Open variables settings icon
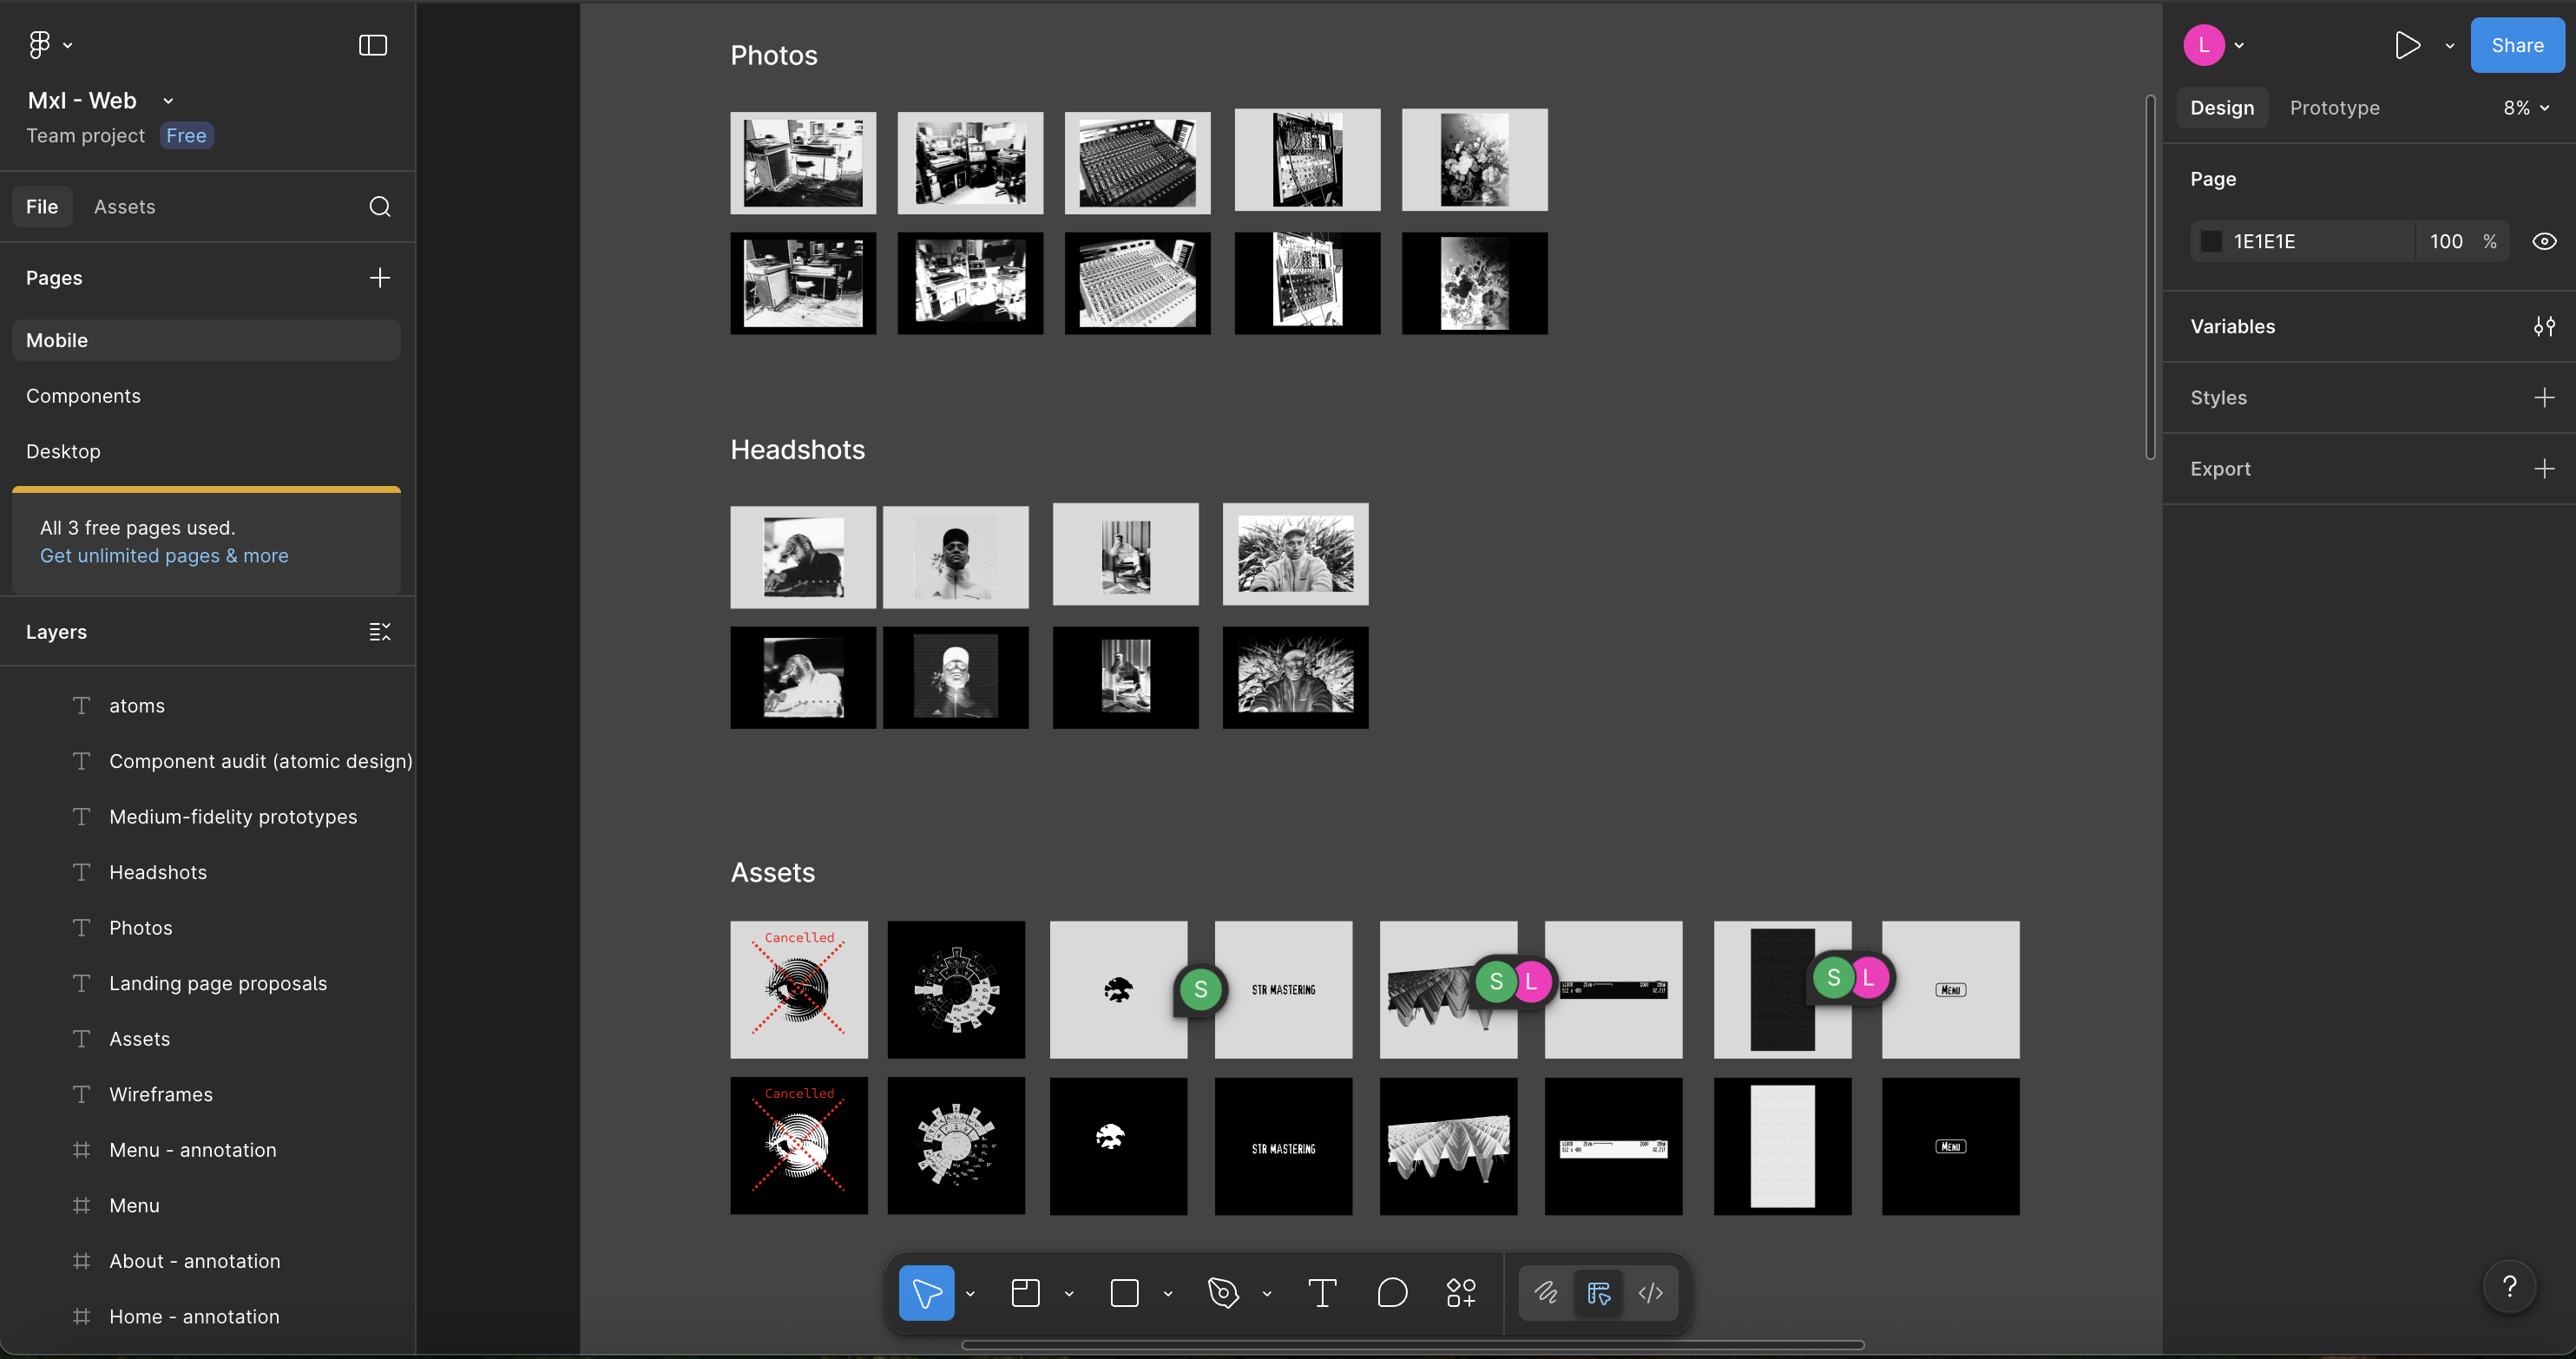Image resolution: width=2576 pixels, height=1359 pixels. (2544, 326)
